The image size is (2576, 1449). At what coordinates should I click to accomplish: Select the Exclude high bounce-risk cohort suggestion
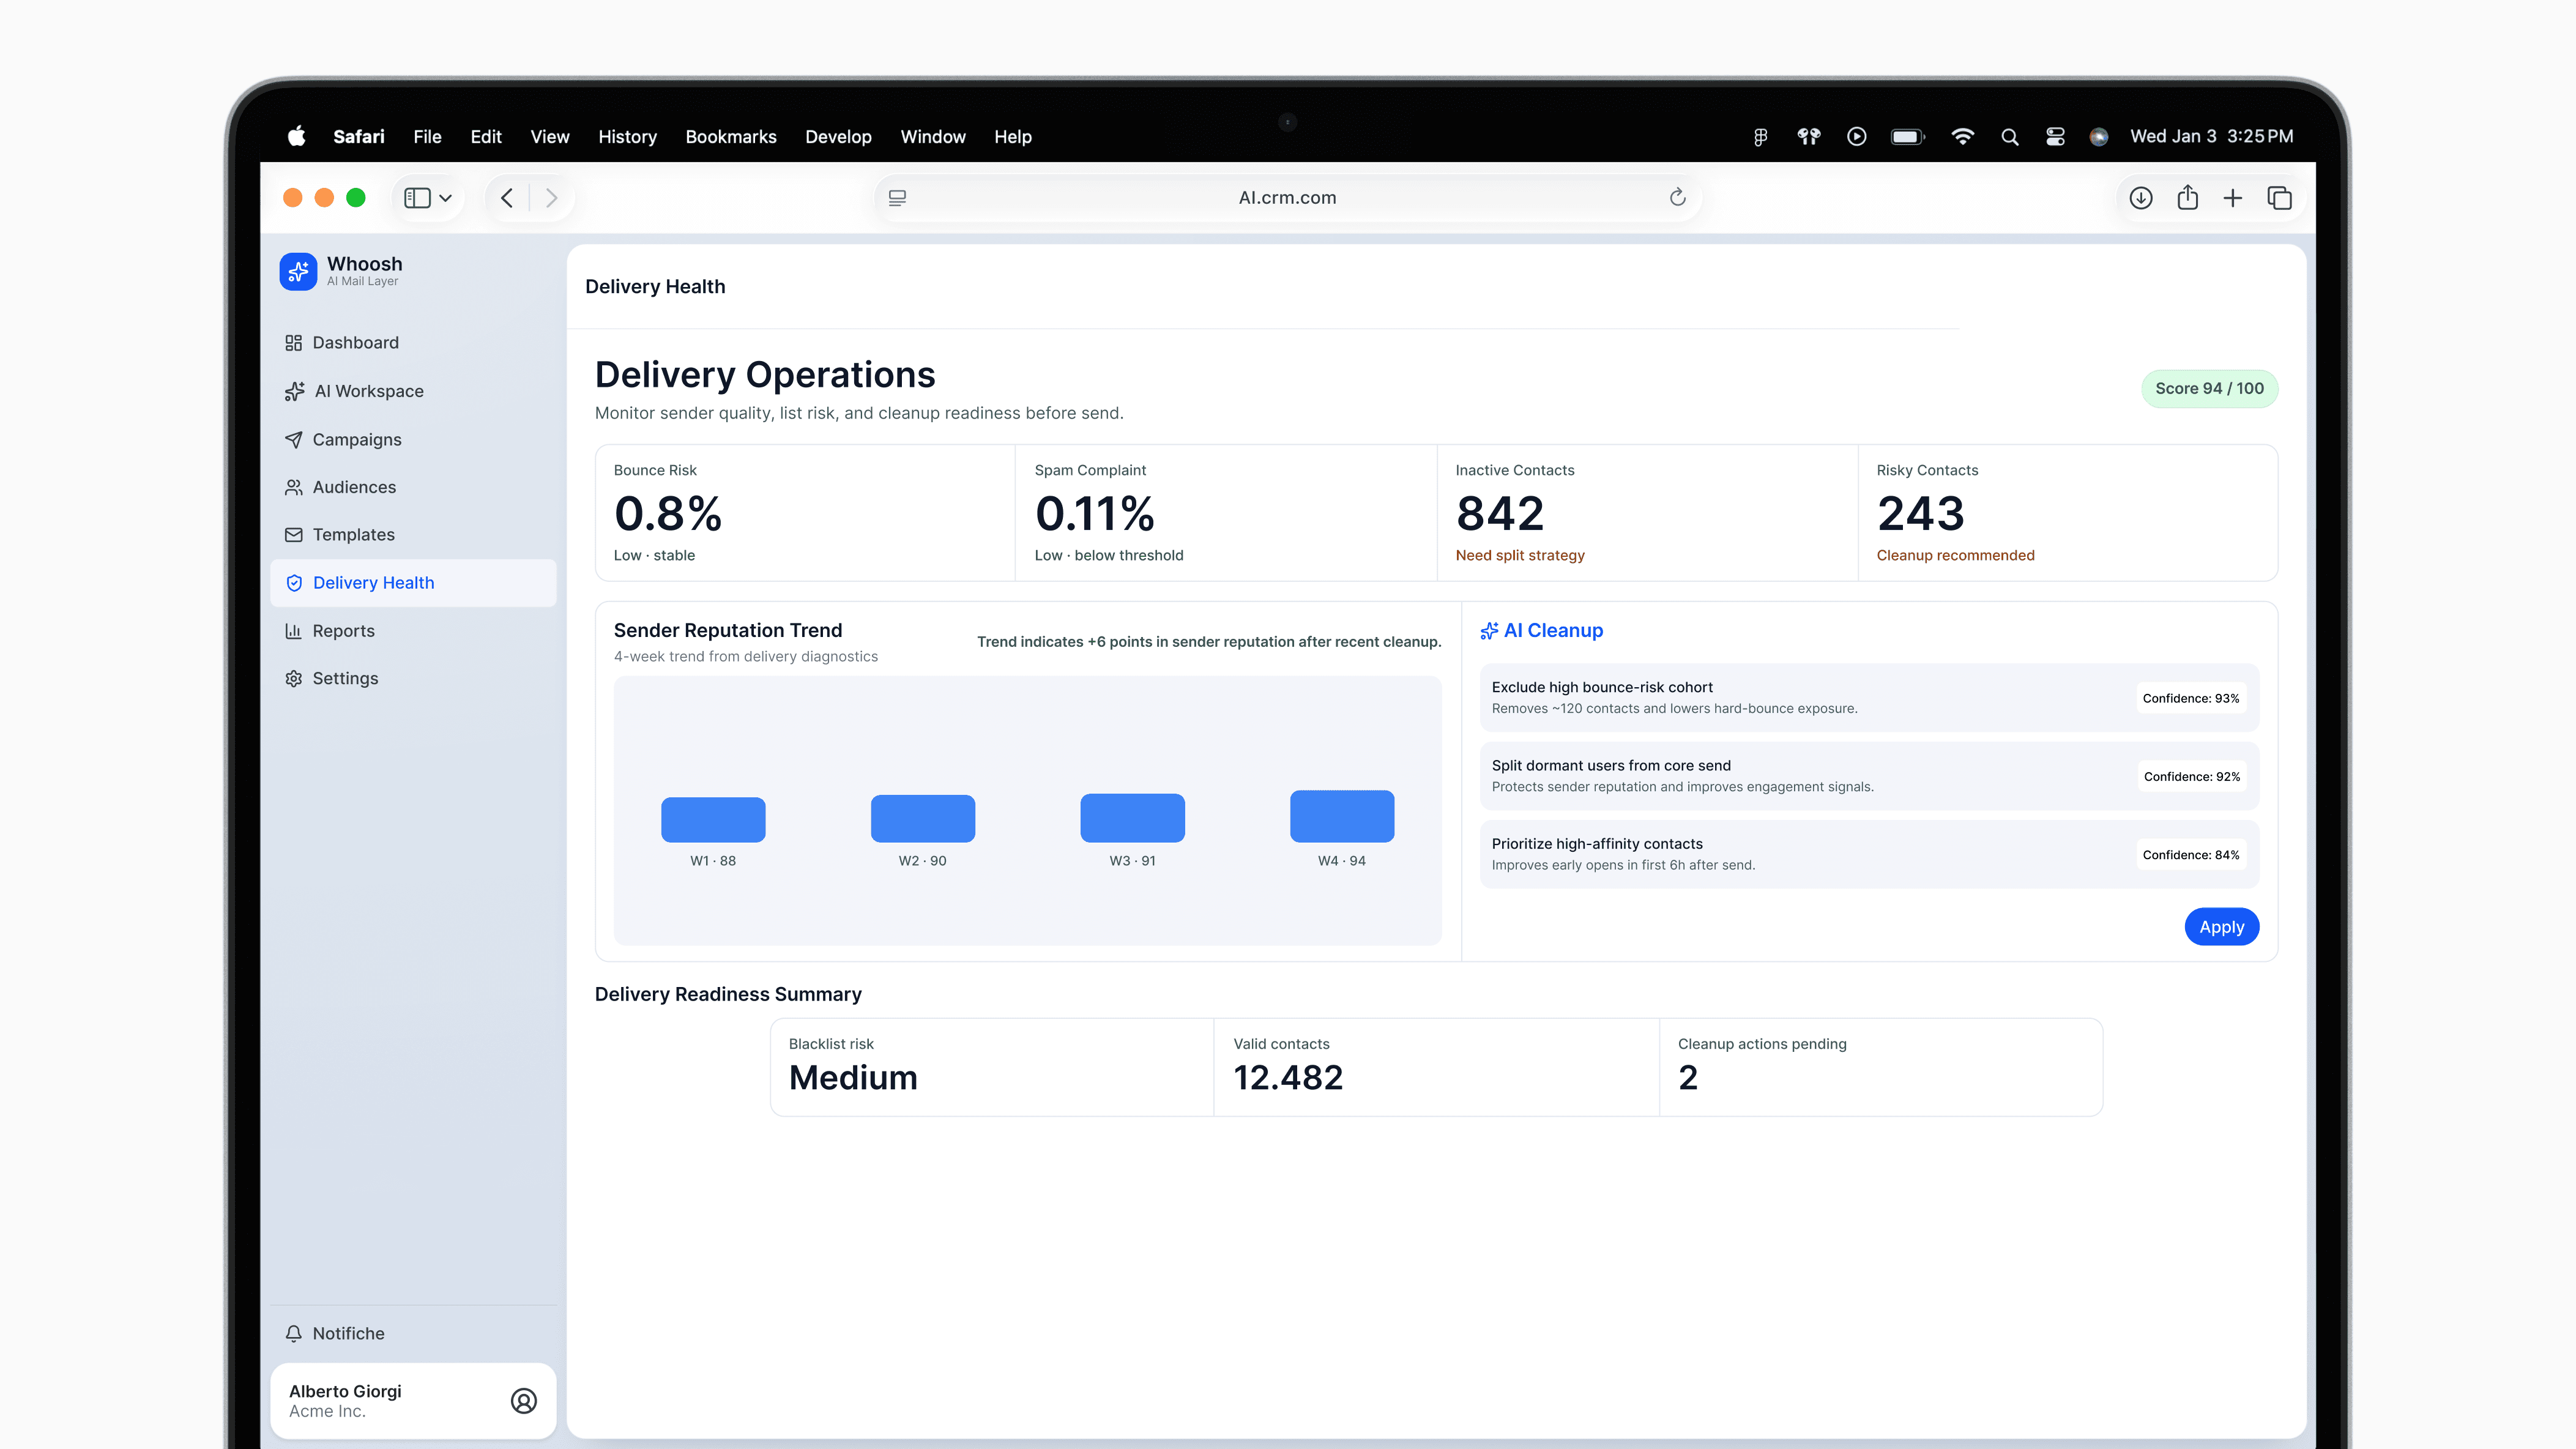click(1869, 698)
